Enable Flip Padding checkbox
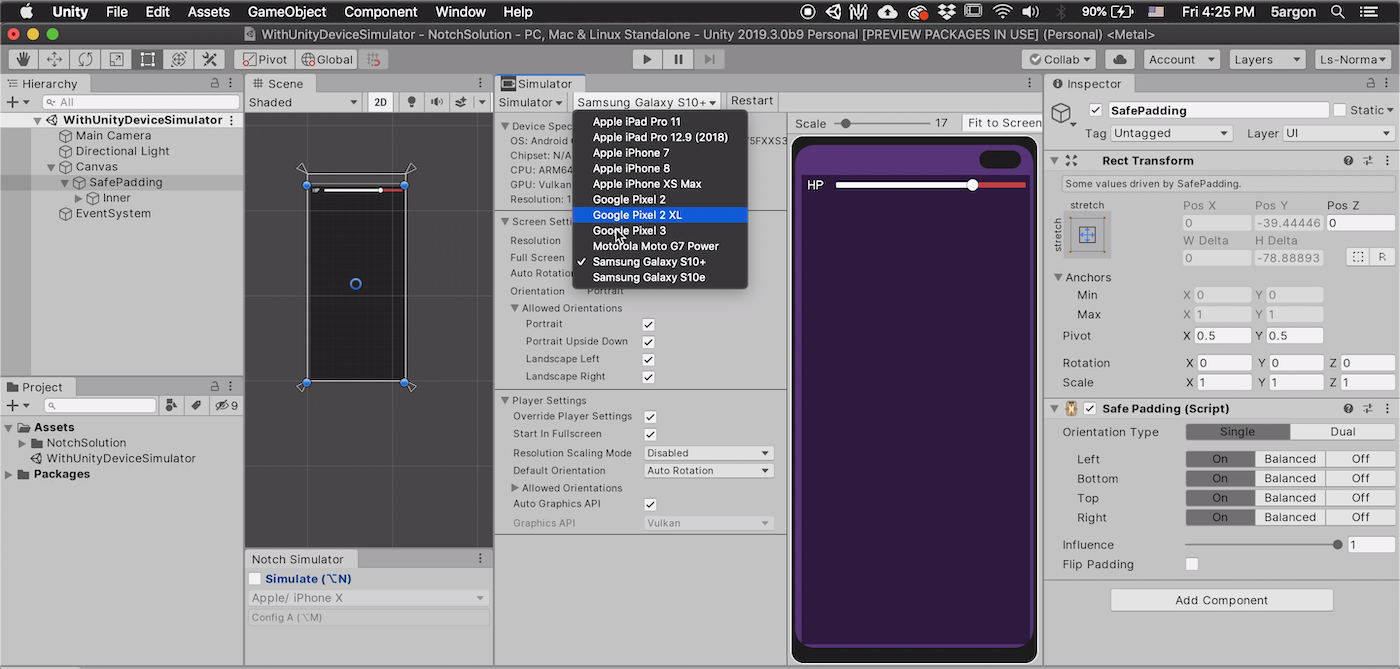 [x=1191, y=564]
